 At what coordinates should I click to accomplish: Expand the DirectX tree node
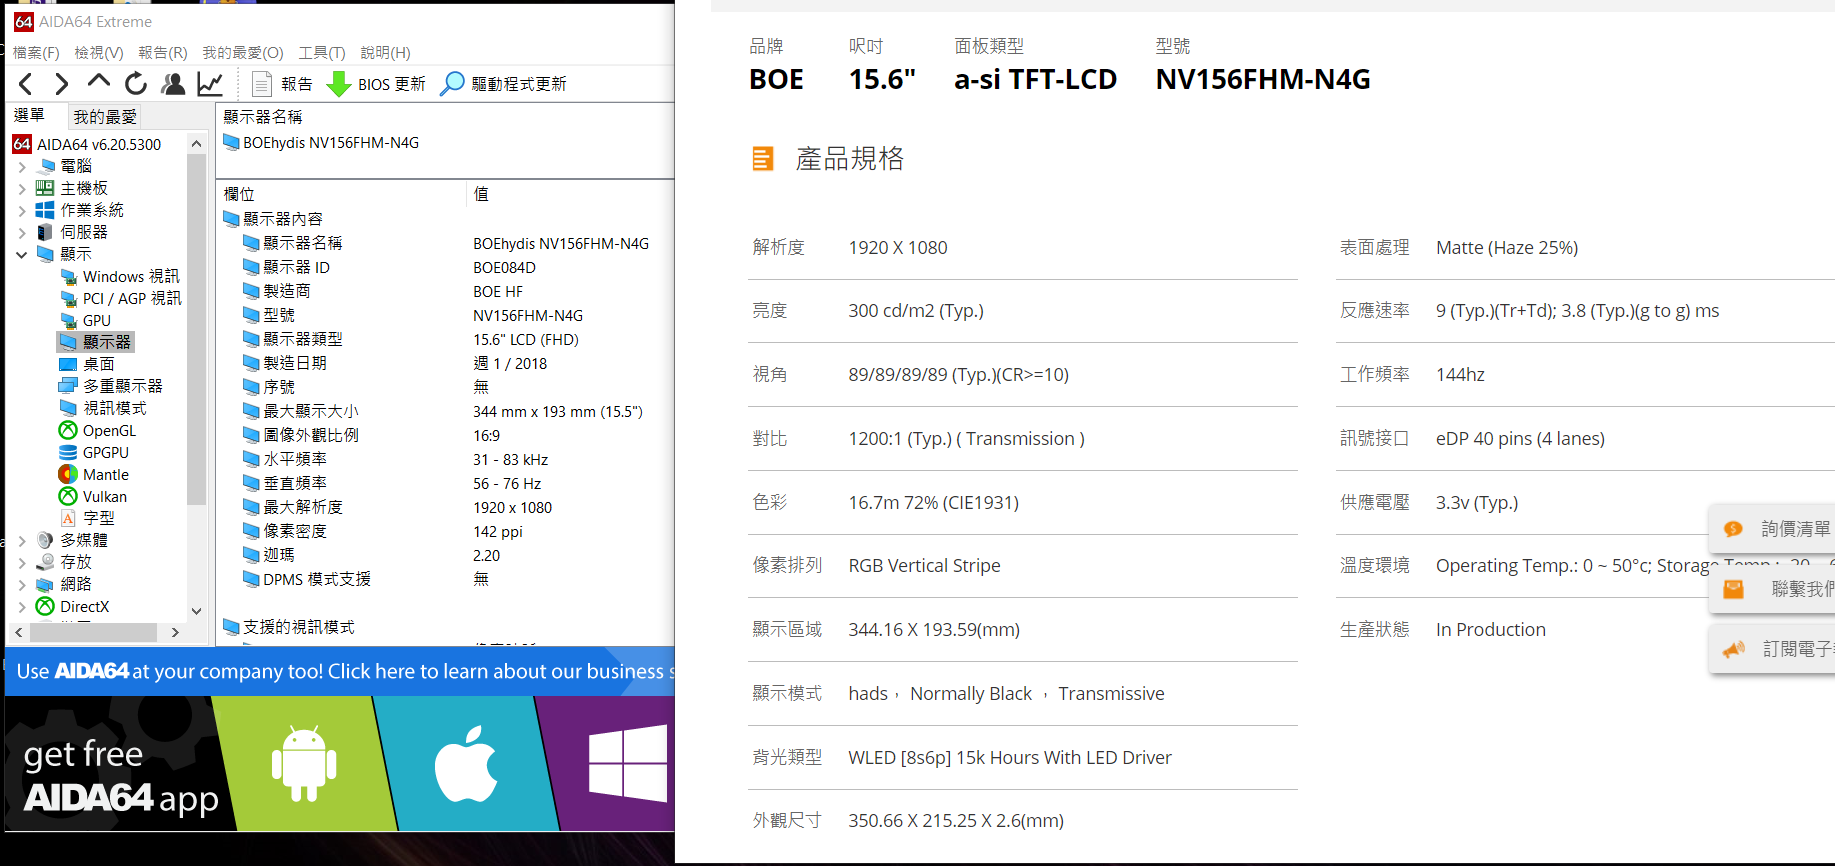(x=22, y=606)
